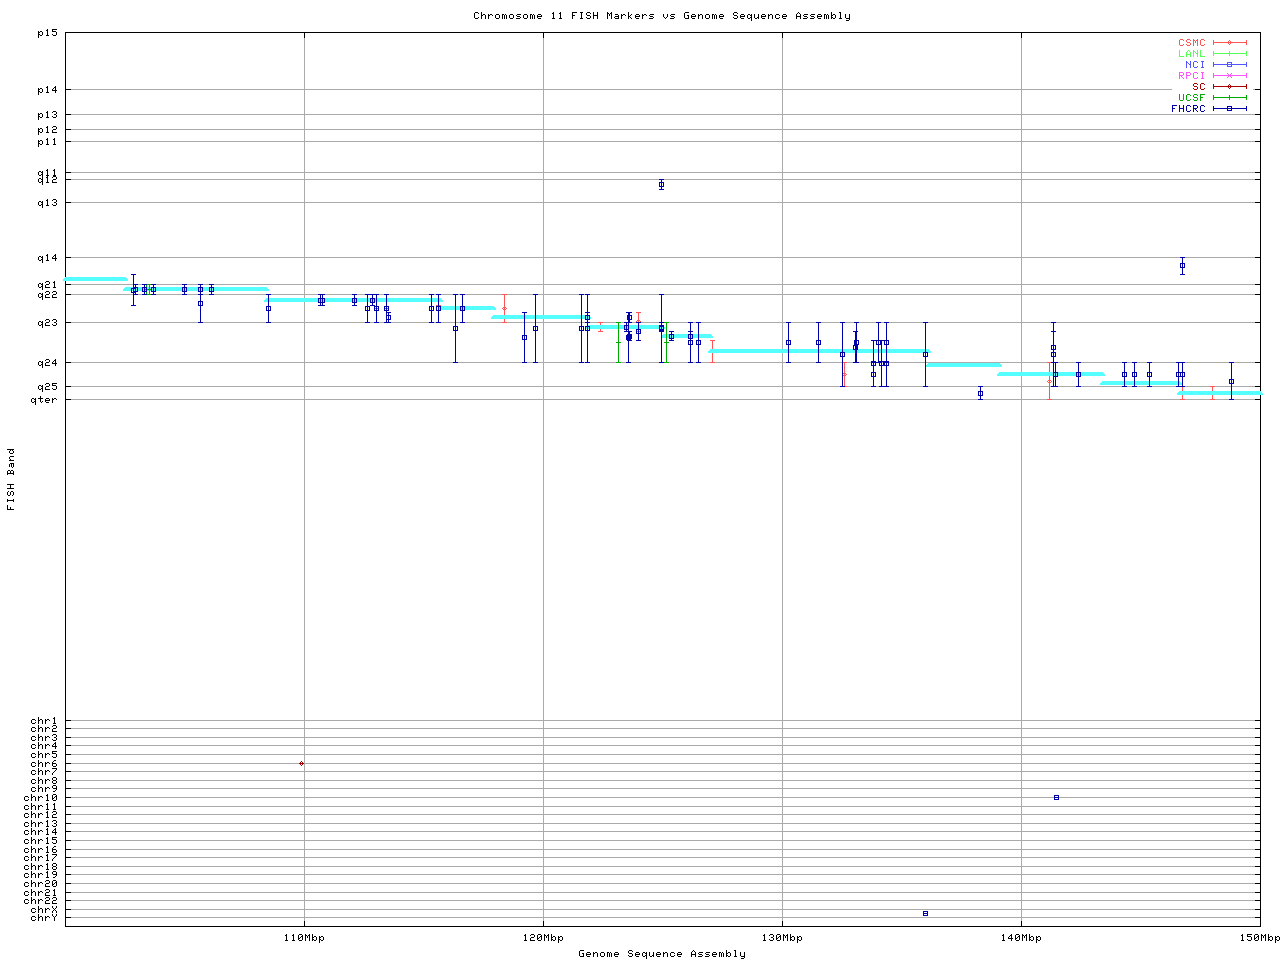Click the FHCRC legend marker symbol
Image resolution: width=1280 pixels, height=960 pixels.
1229,109
